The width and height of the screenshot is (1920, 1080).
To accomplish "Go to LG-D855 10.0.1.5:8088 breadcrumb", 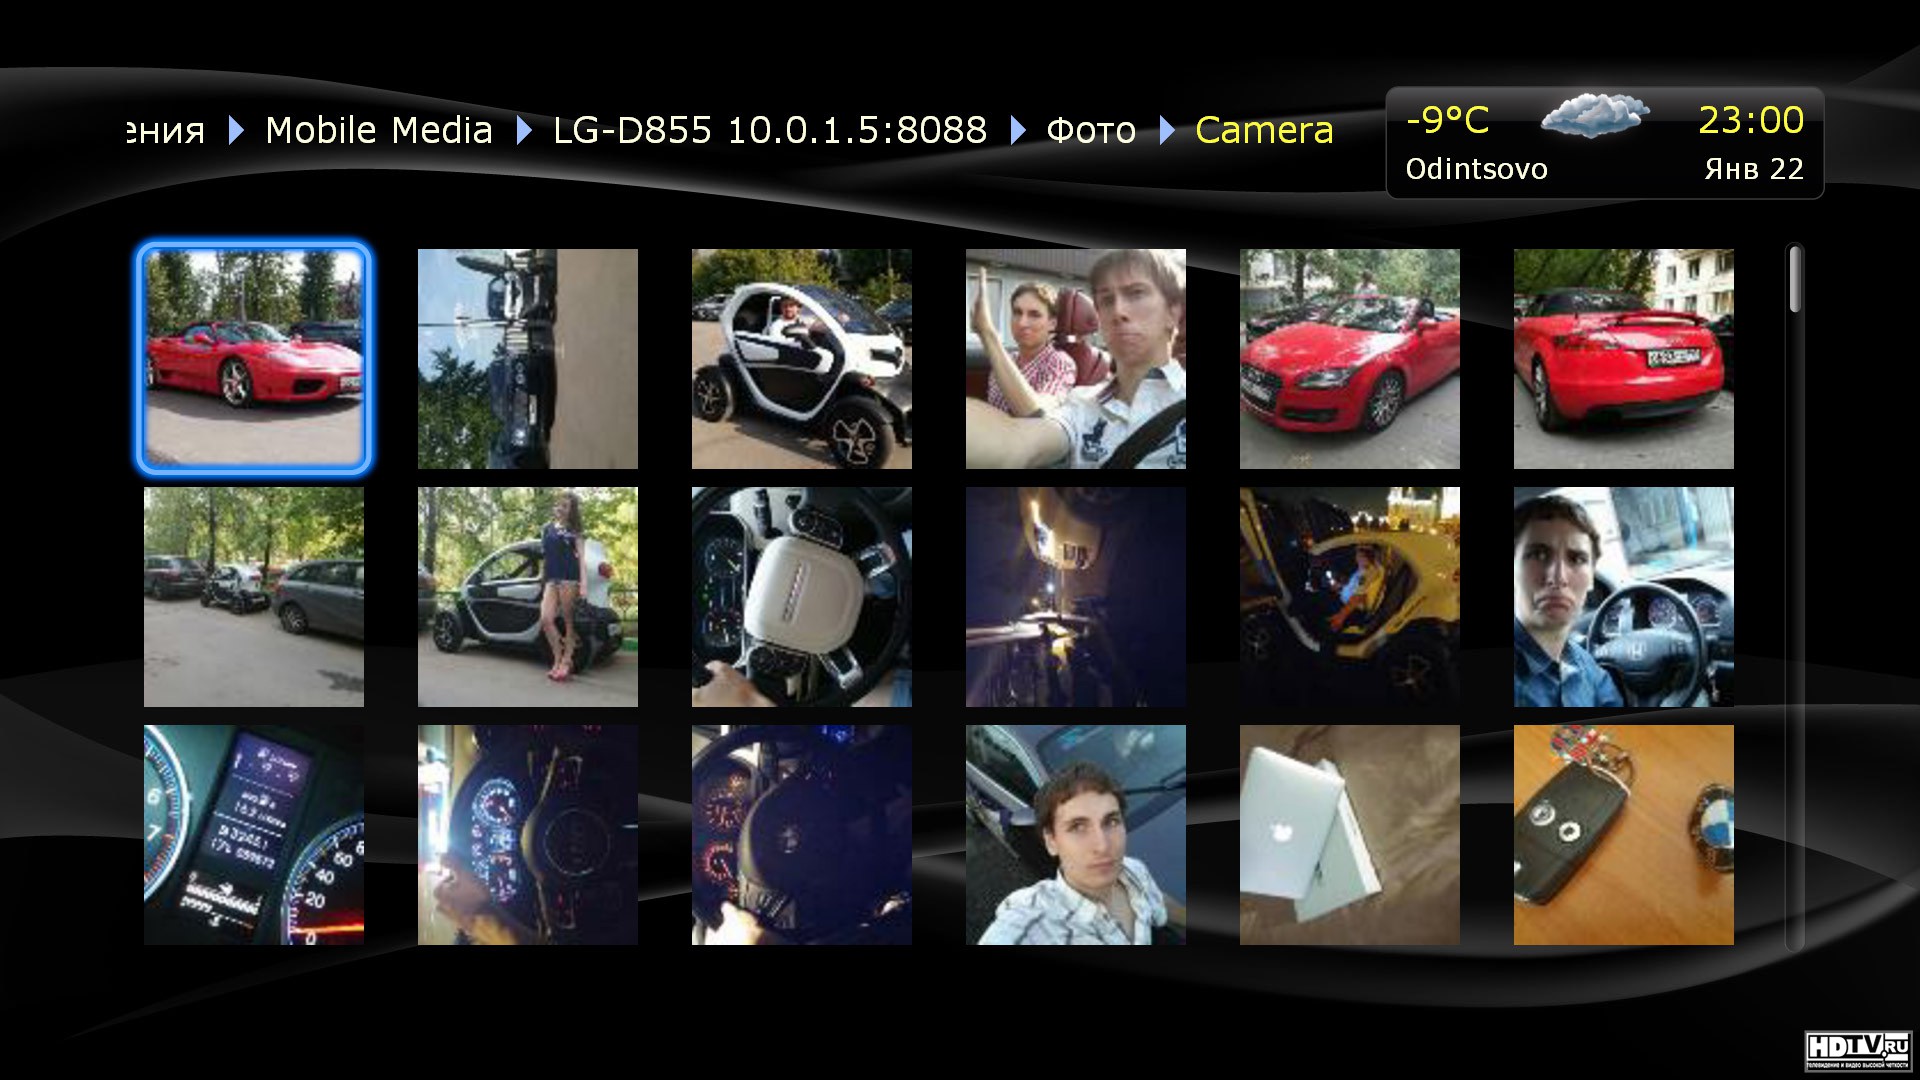I will click(770, 130).
